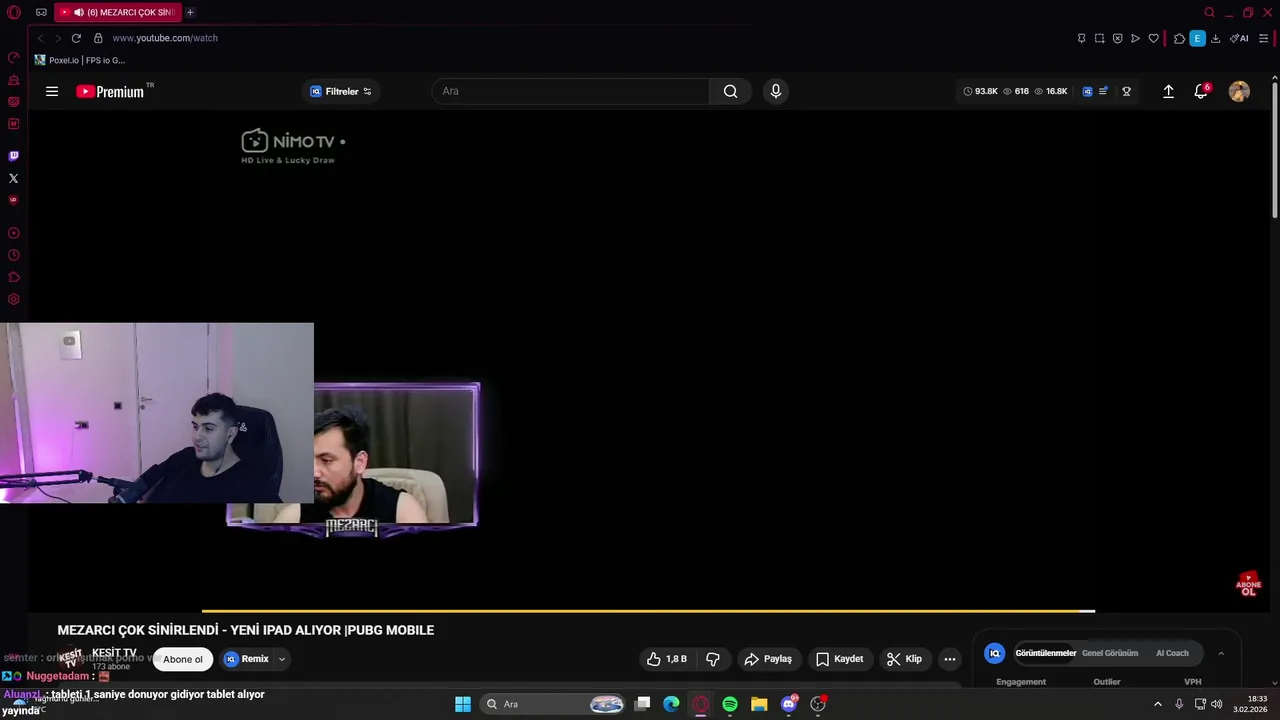The width and height of the screenshot is (1280, 720).
Task: Create a clip with Klip
Action: [x=904, y=659]
